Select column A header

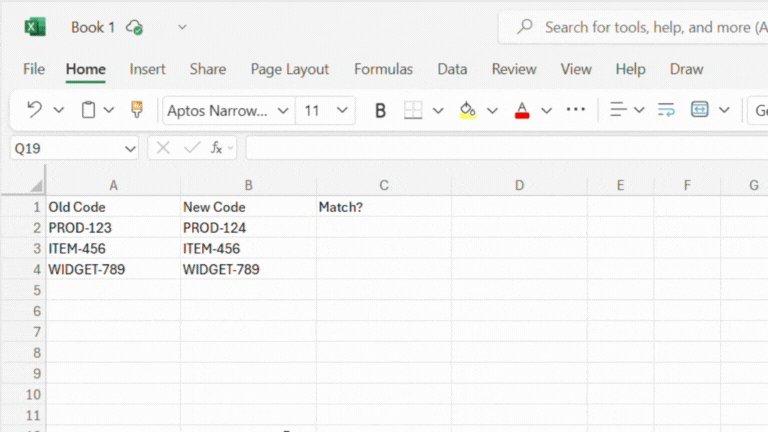tap(113, 185)
